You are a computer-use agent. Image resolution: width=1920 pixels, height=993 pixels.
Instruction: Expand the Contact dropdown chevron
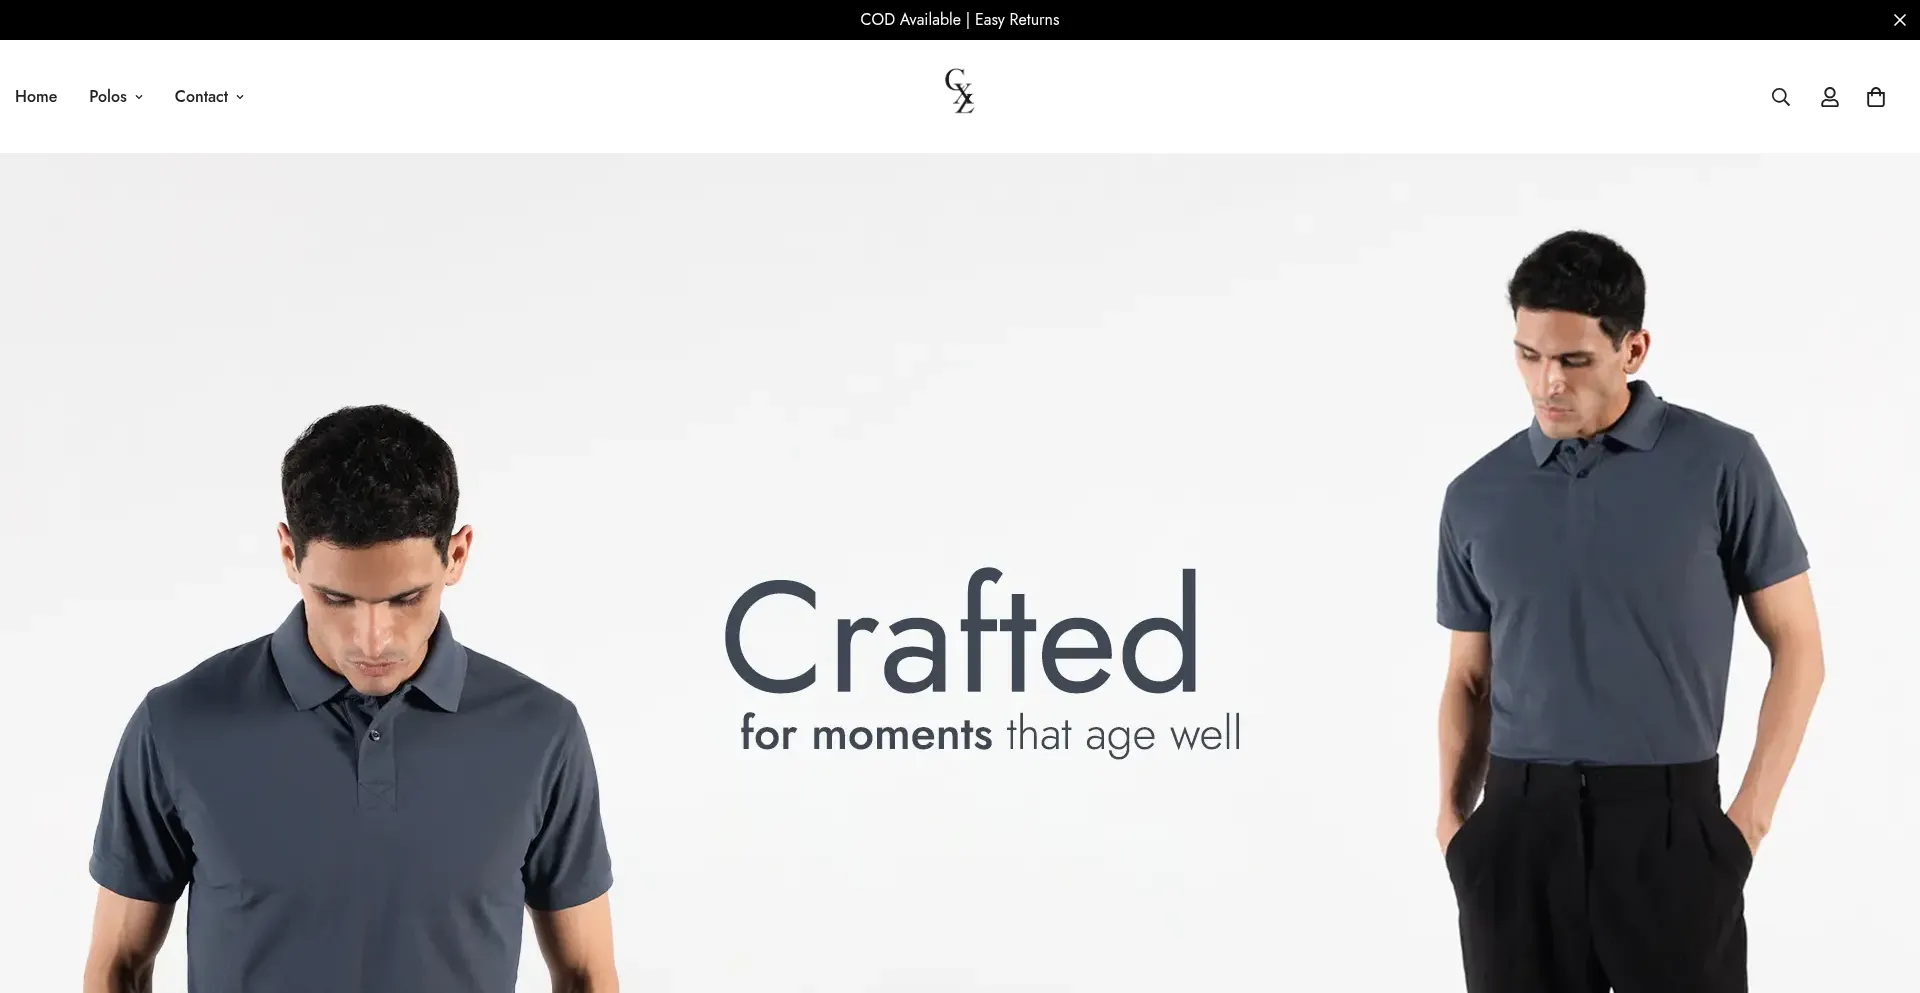[x=240, y=97]
